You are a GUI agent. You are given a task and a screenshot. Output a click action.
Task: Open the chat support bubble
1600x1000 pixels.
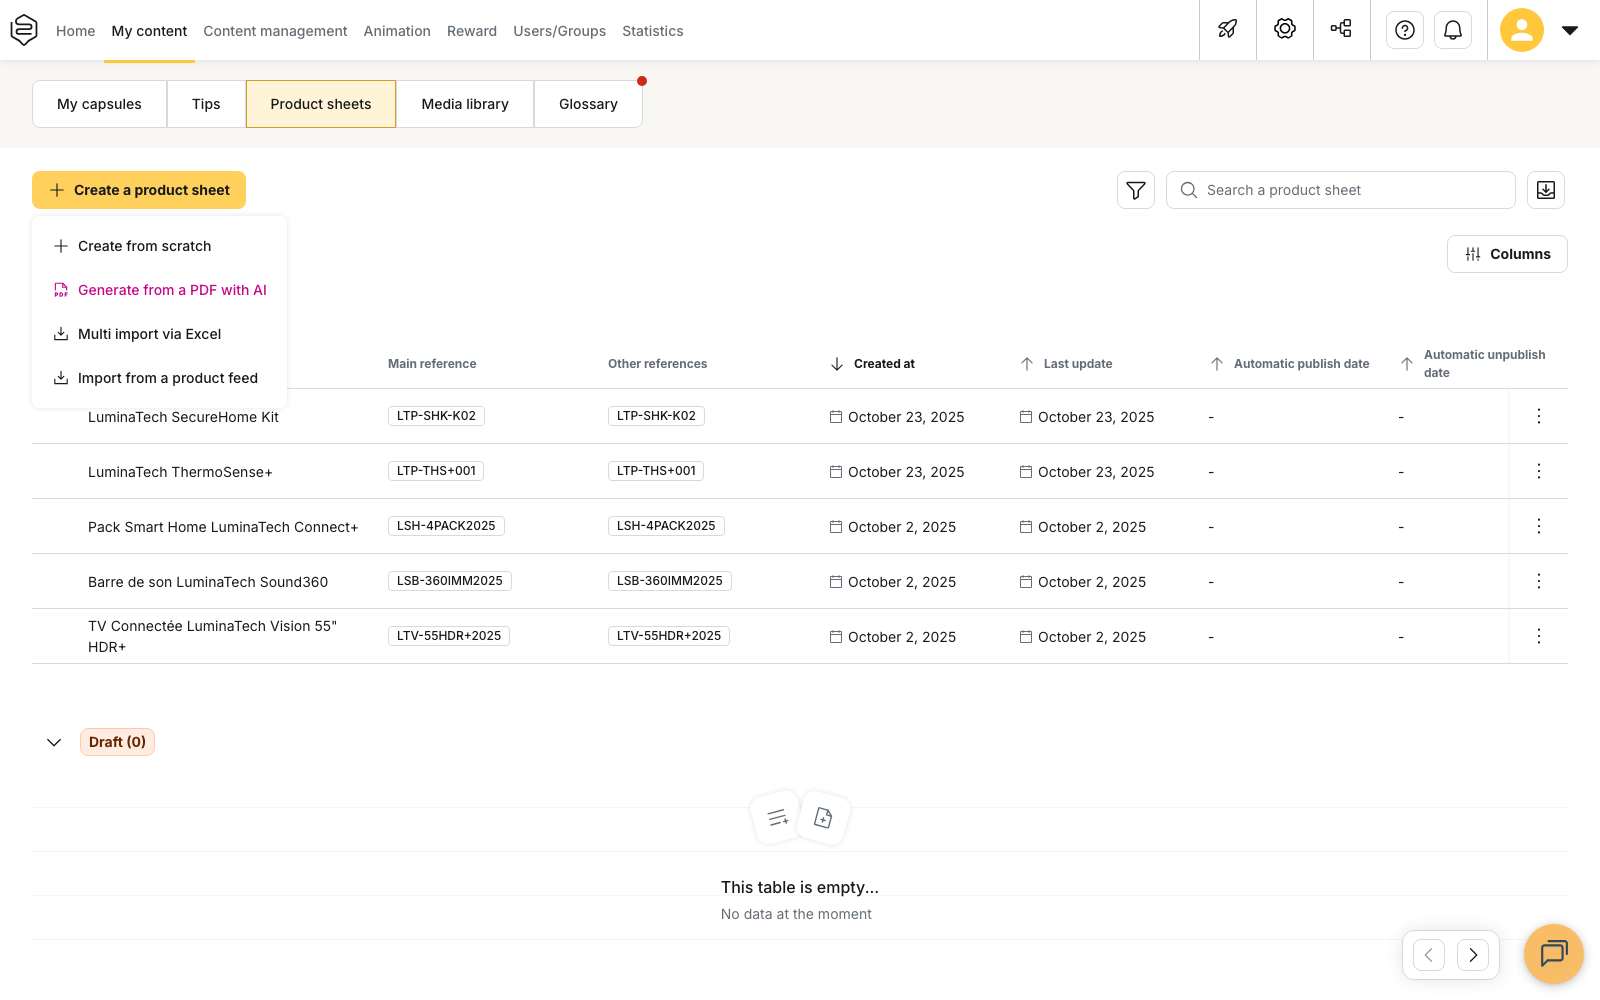(1554, 954)
